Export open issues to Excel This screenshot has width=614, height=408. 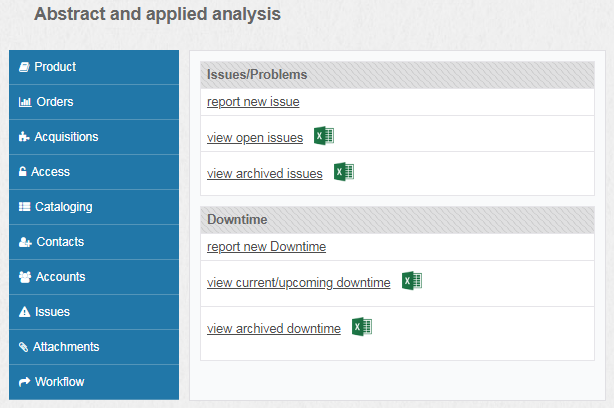324,136
